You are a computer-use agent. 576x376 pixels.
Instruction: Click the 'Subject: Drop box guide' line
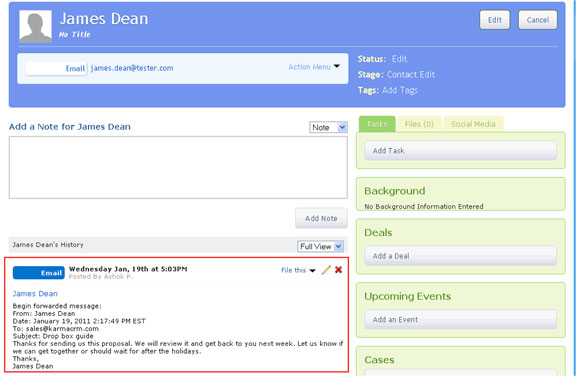pyautogui.click(x=53, y=336)
